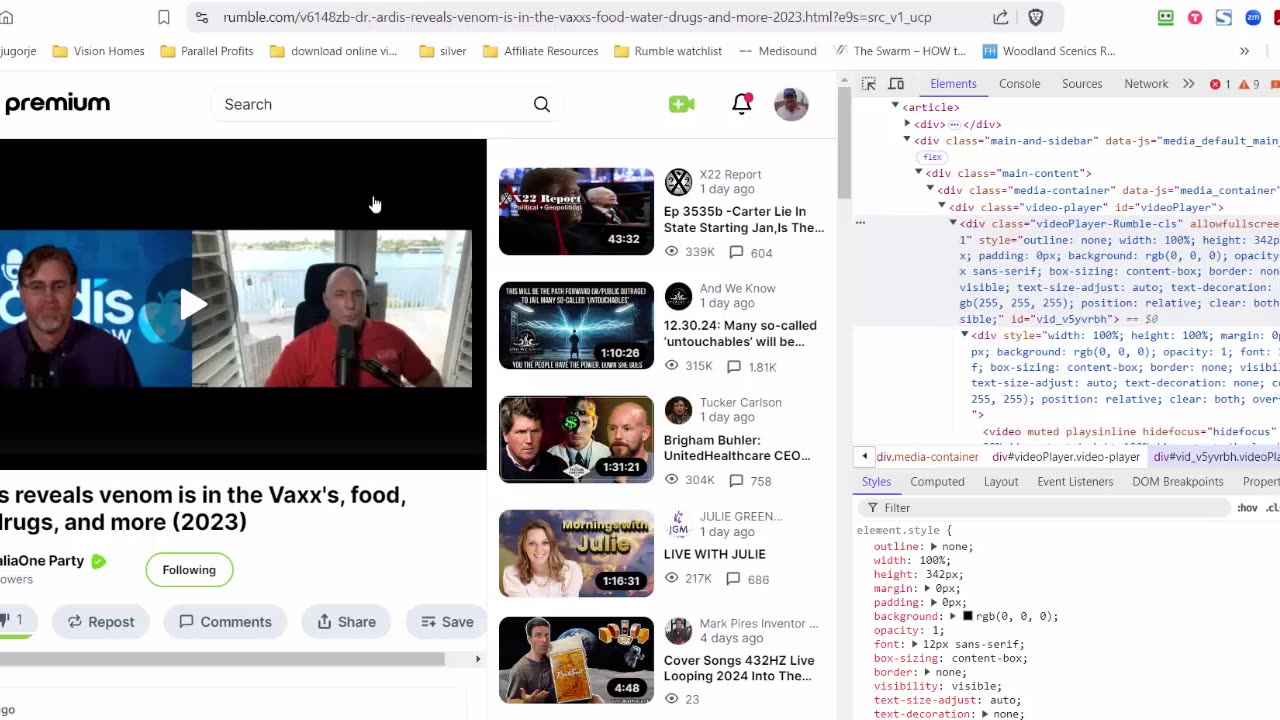Click the green RoboForm extension icon
The width and height of the screenshot is (1280, 720).
tap(1166, 17)
